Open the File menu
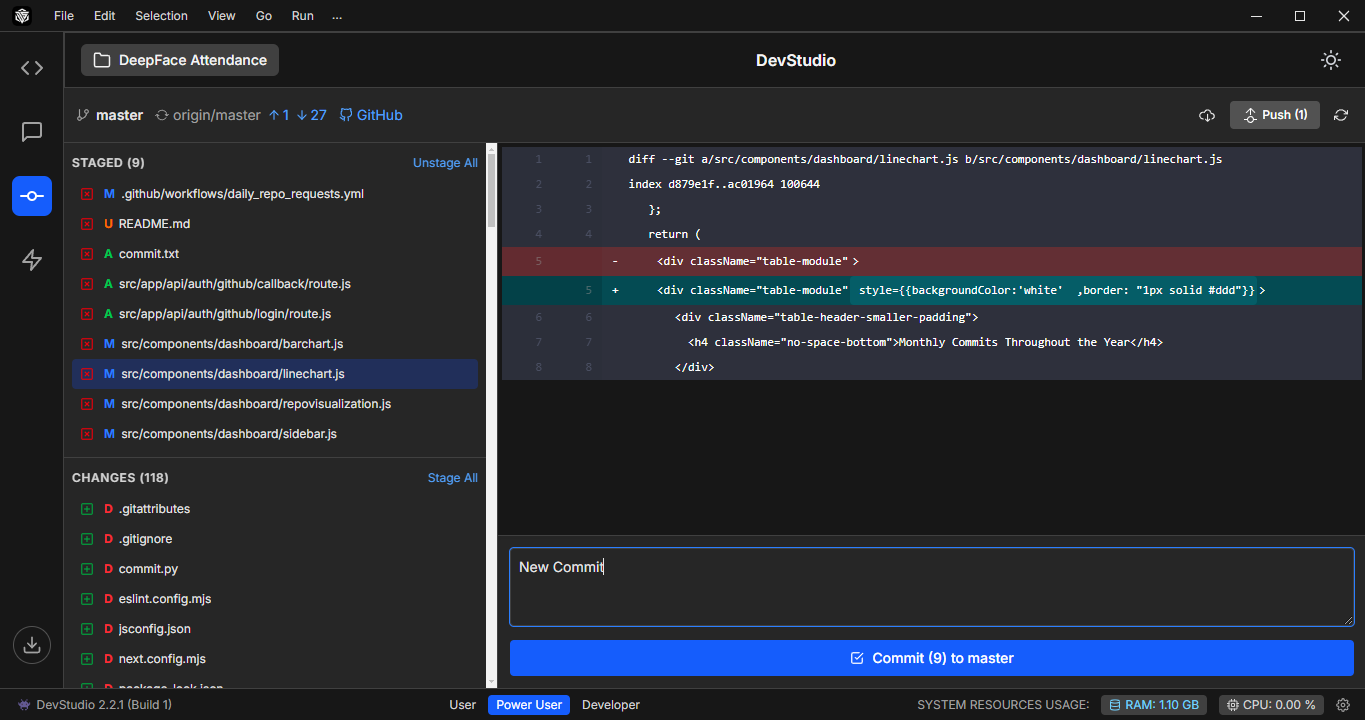This screenshot has height=720, width=1365. (64, 16)
